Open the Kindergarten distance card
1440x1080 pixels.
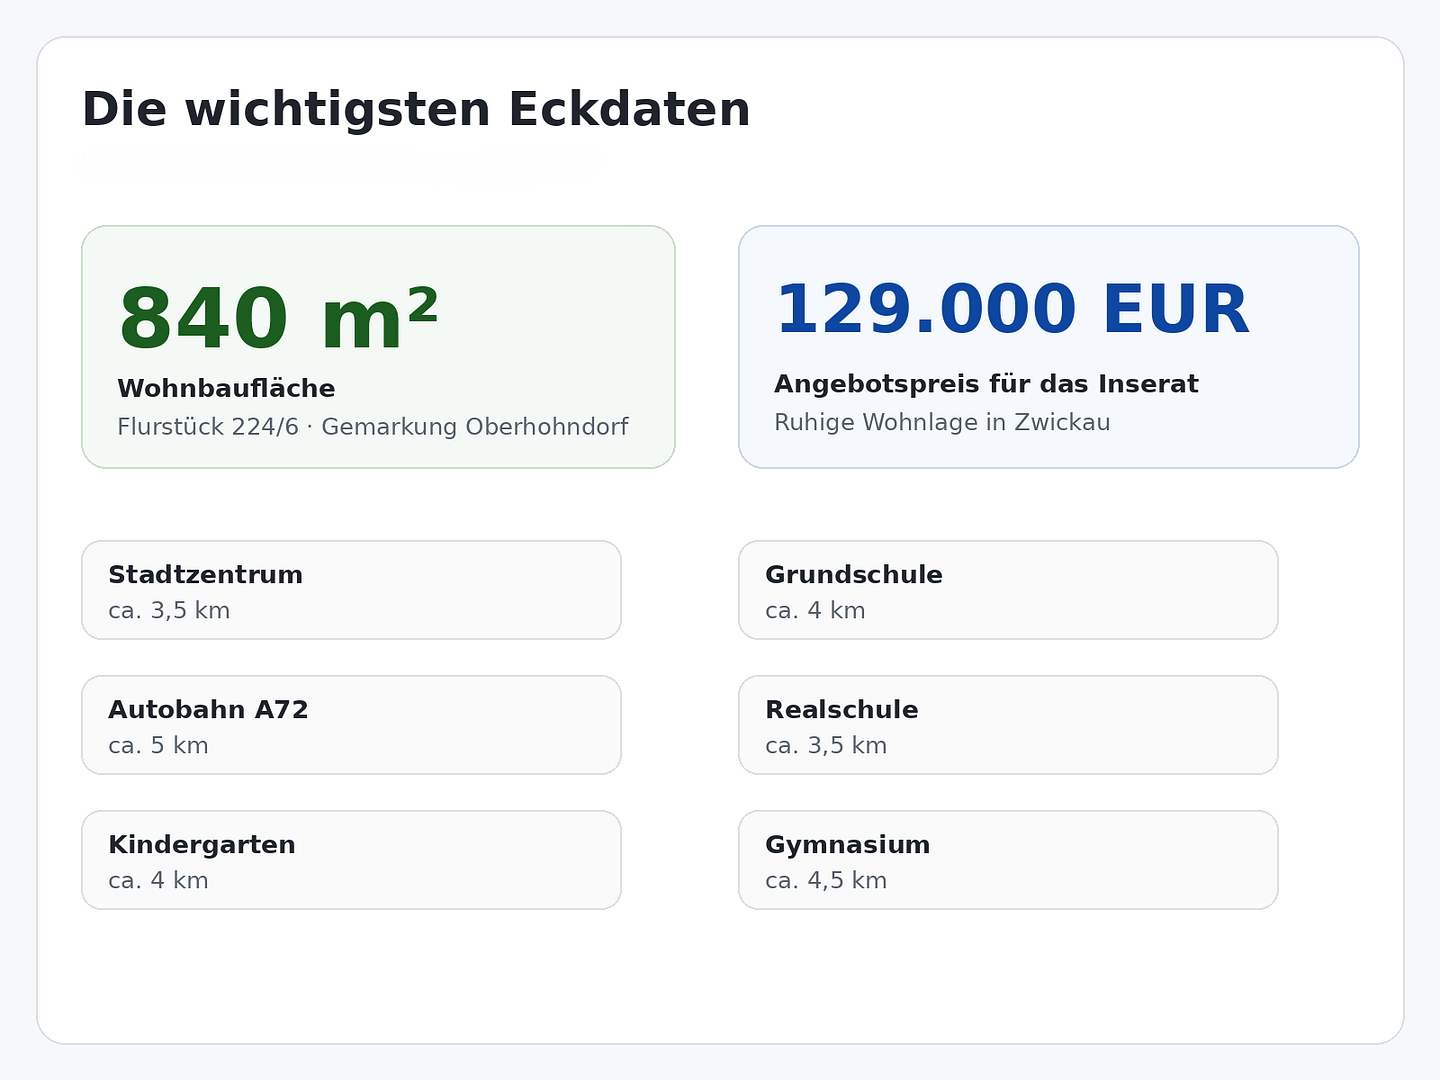[351, 860]
